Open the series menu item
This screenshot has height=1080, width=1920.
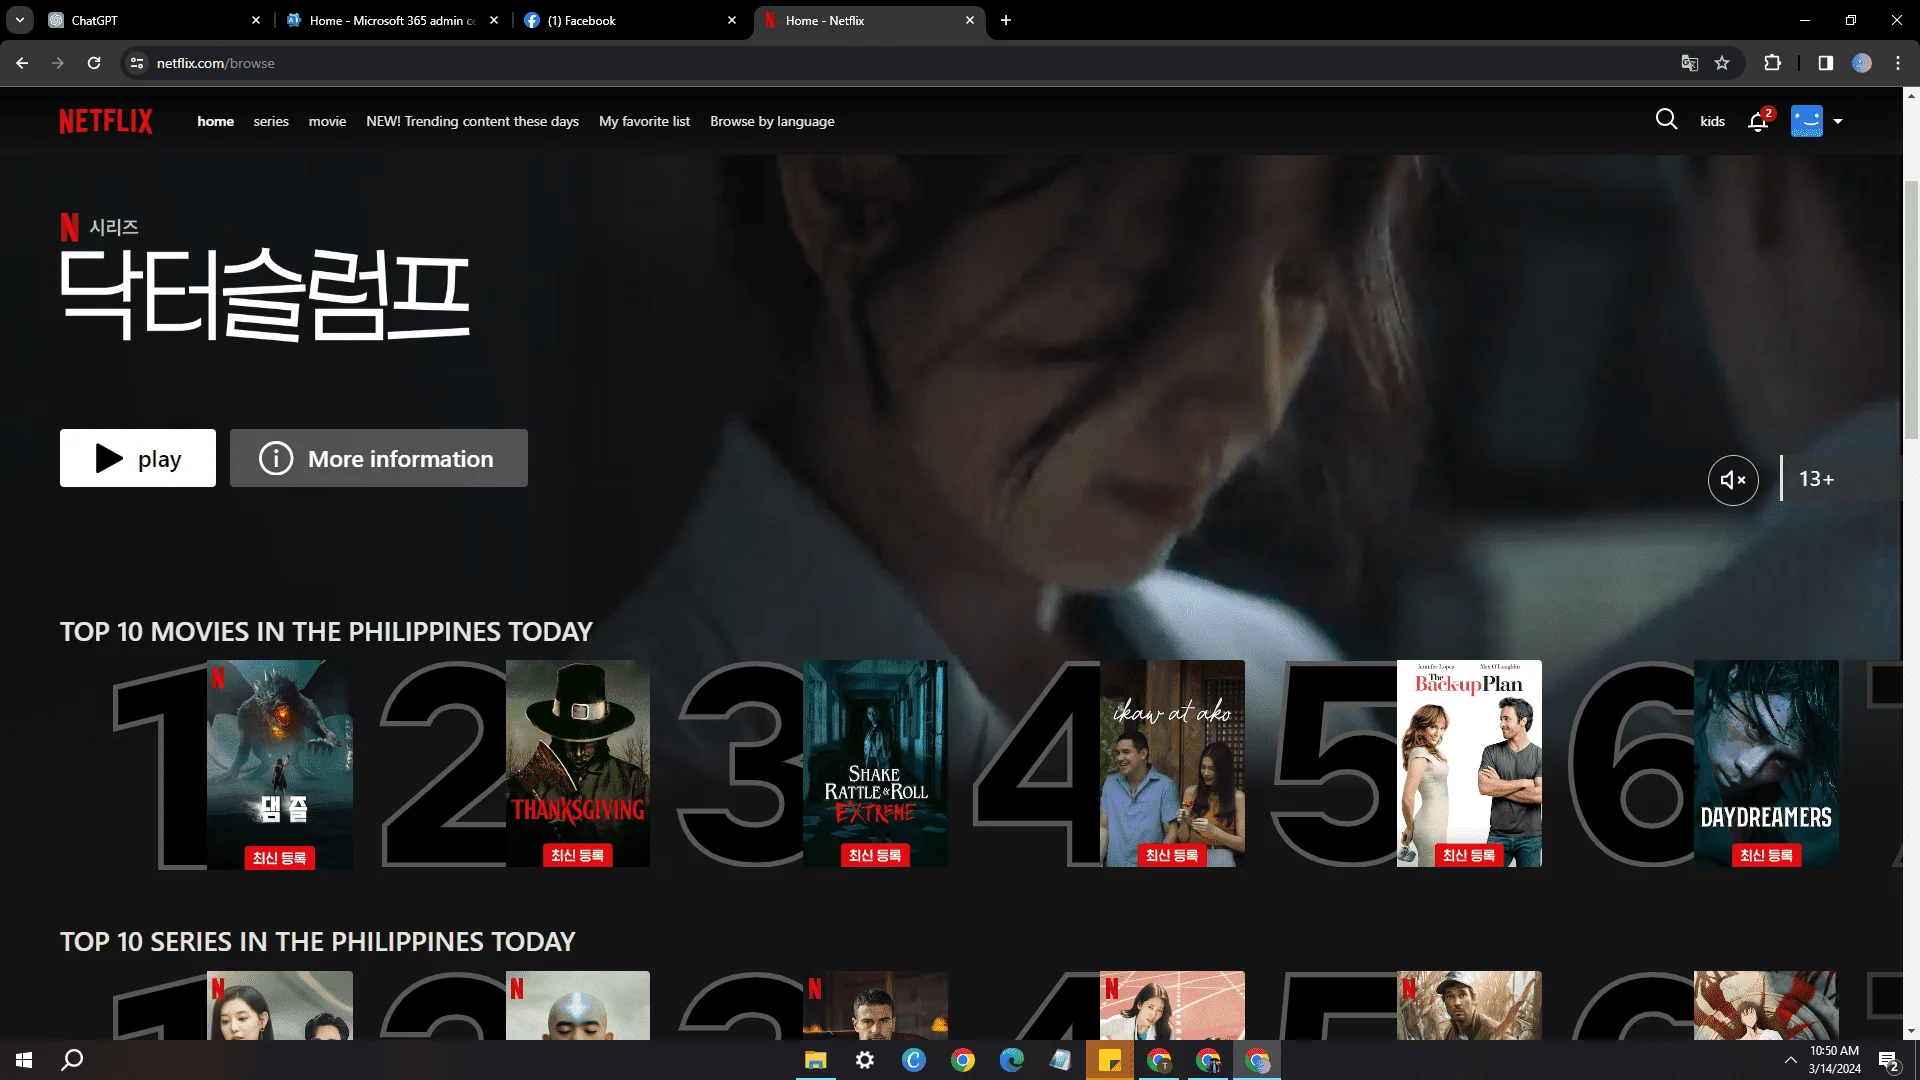[271, 121]
